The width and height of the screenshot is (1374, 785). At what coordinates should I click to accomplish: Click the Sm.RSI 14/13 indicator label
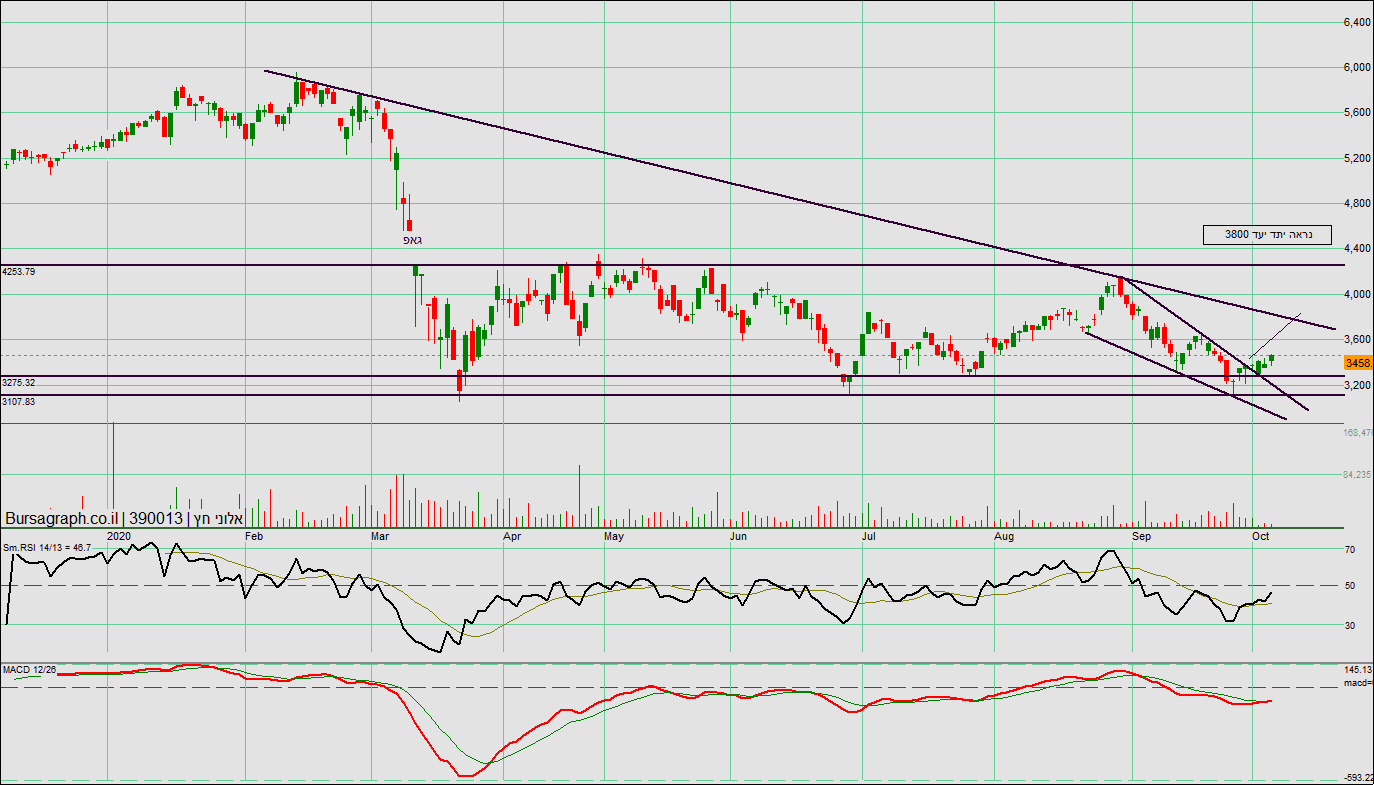pyautogui.click(x=47, y=547)
